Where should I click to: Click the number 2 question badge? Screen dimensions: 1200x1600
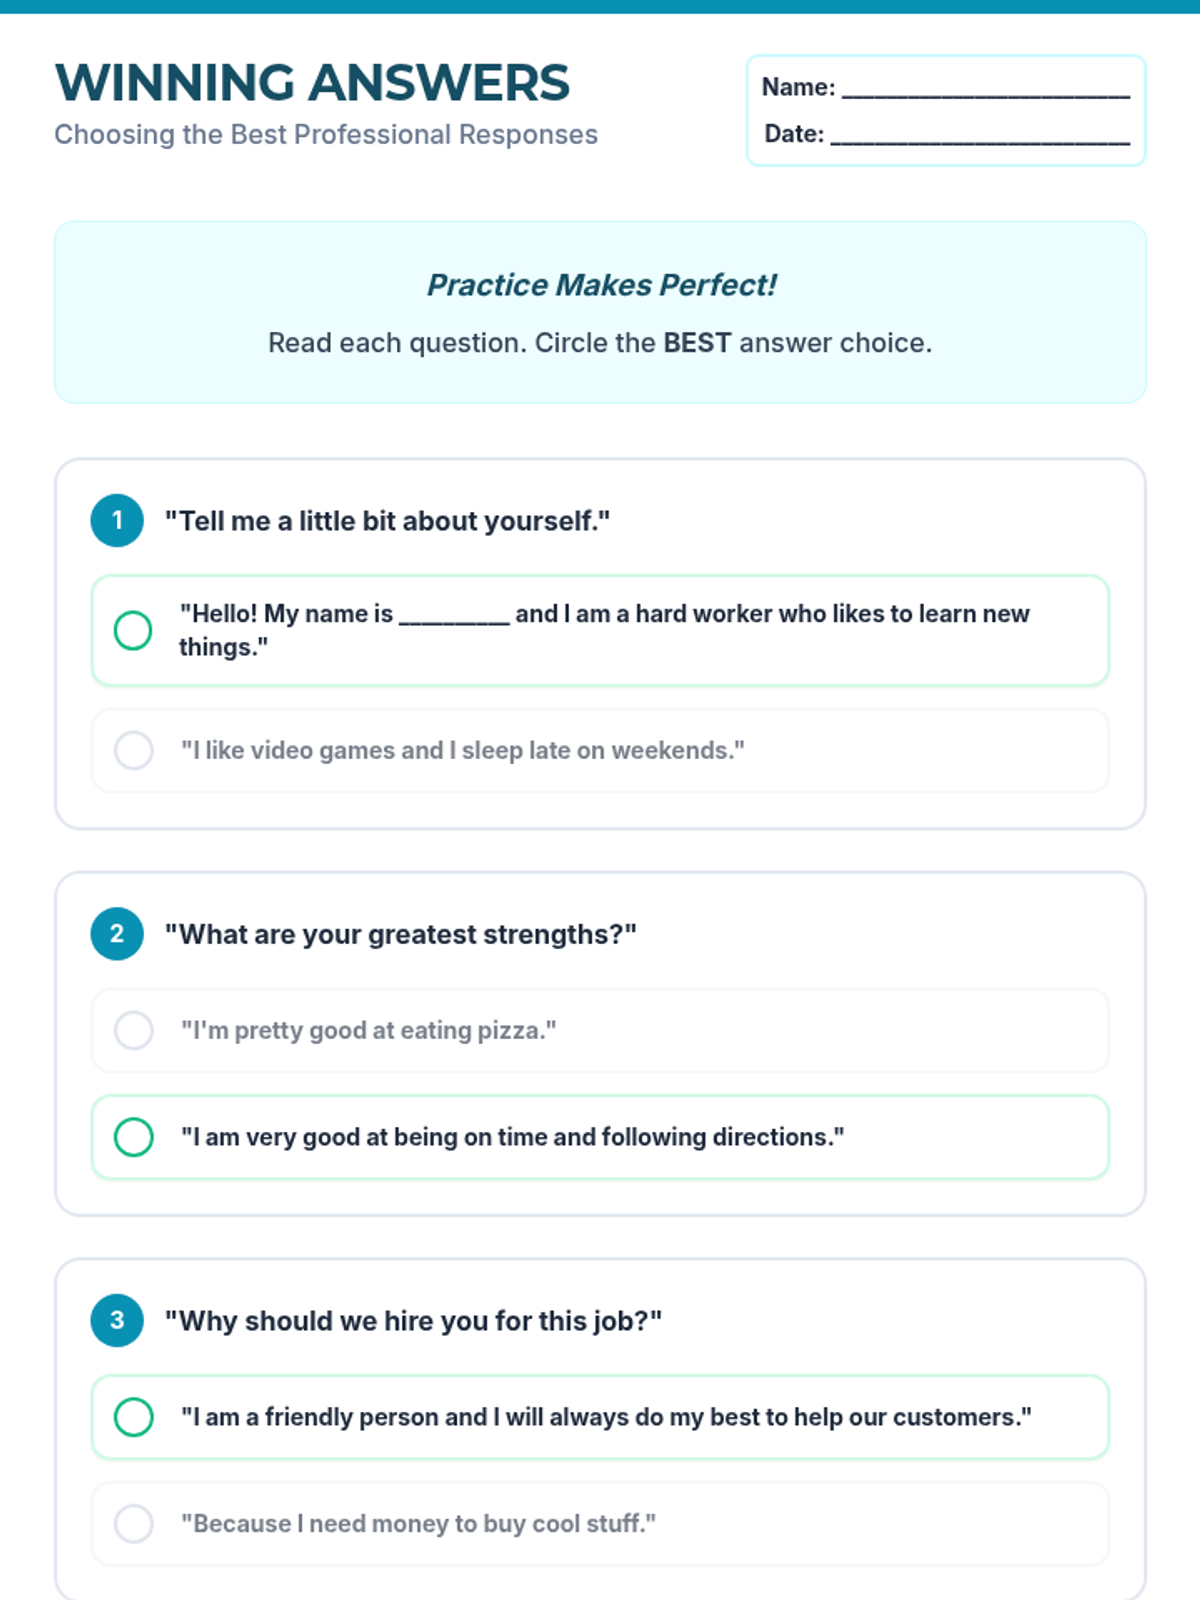point(117,934)
